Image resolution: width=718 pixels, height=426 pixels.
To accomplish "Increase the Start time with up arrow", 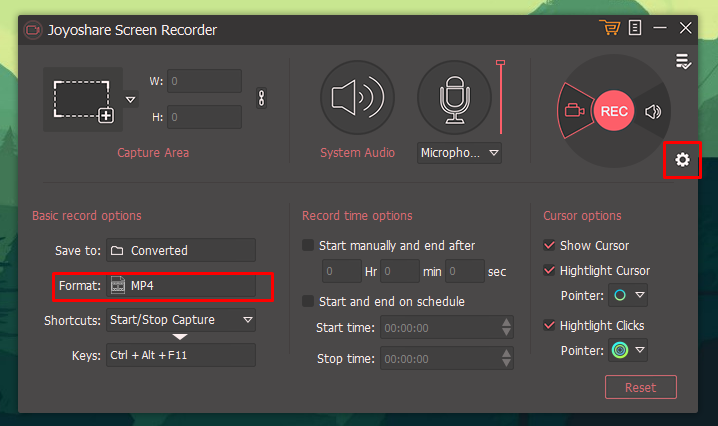I will [506, 322].
